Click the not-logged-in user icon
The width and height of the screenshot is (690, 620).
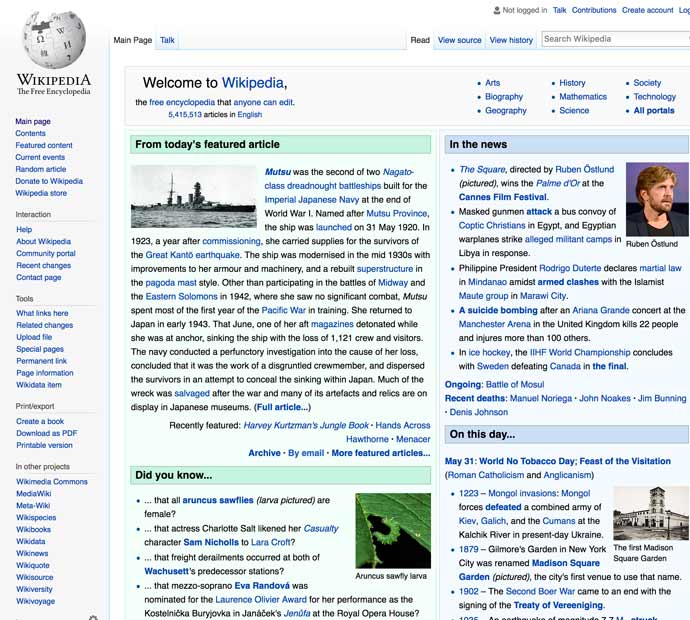click(497, 10)
